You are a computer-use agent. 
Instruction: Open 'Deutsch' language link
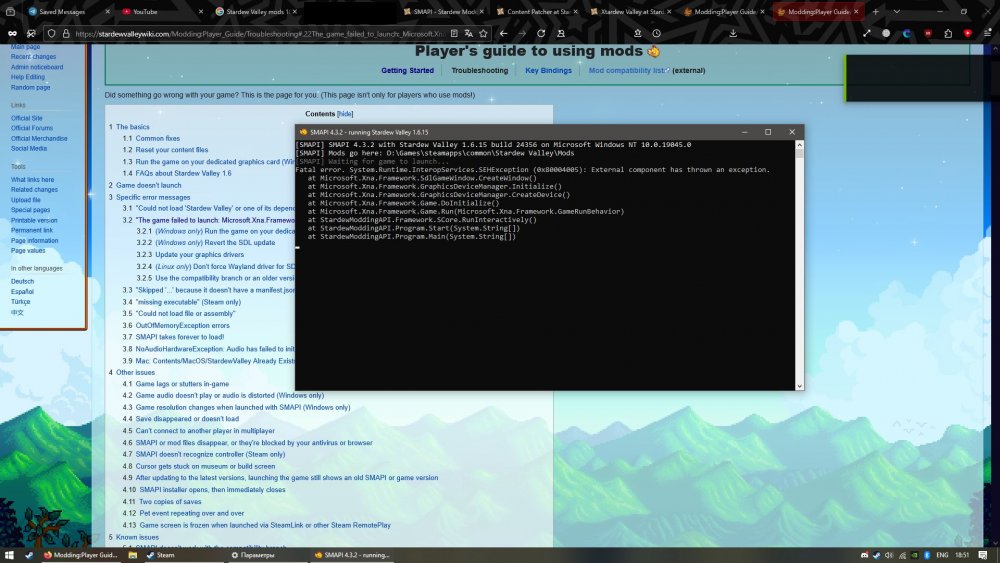click(22, 281)
